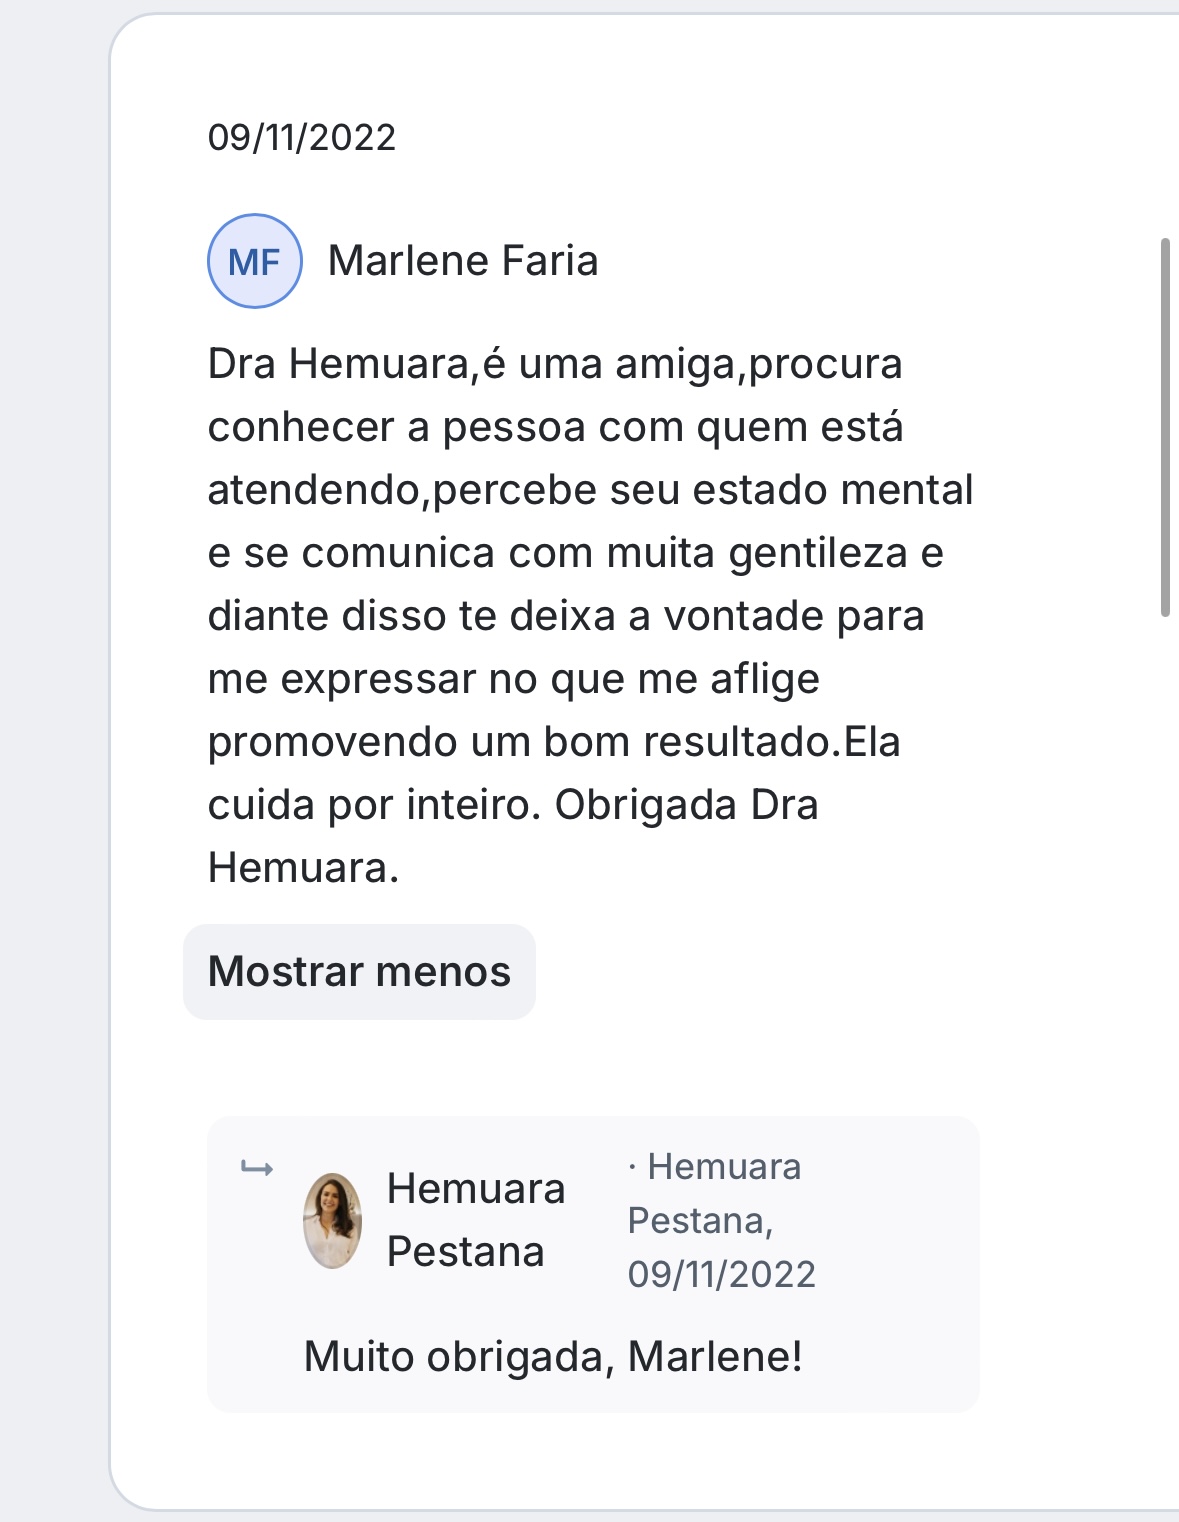Click the line 'diante disso te deixa a vontade'
Viewport: 1179px width, 1522px height.
pyautogui.click(x=565, y=616)
